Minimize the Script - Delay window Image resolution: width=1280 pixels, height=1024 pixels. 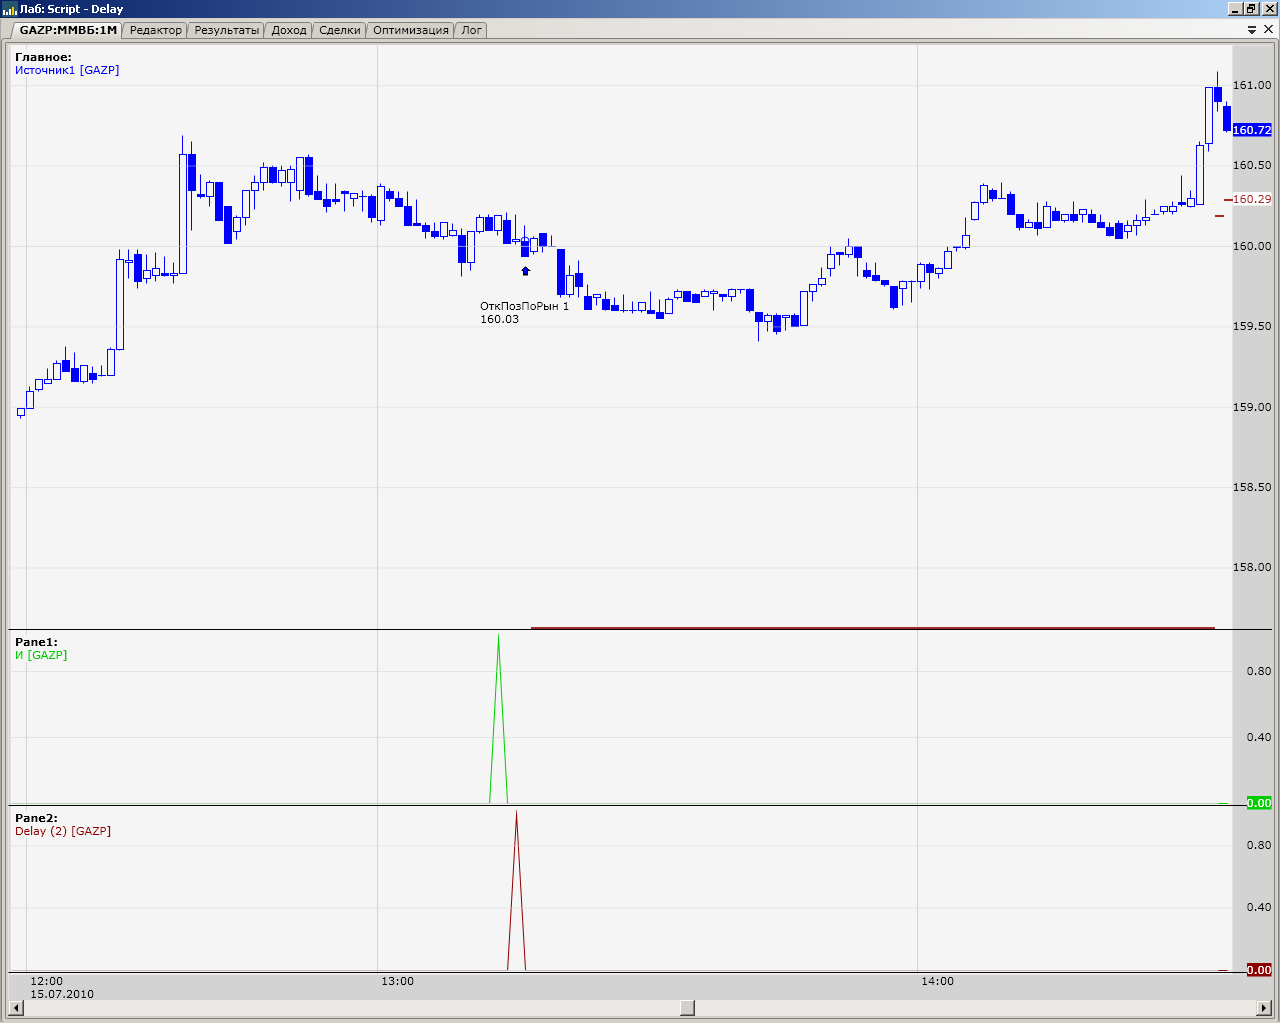pyautogui.click(x=1235, y=9)
